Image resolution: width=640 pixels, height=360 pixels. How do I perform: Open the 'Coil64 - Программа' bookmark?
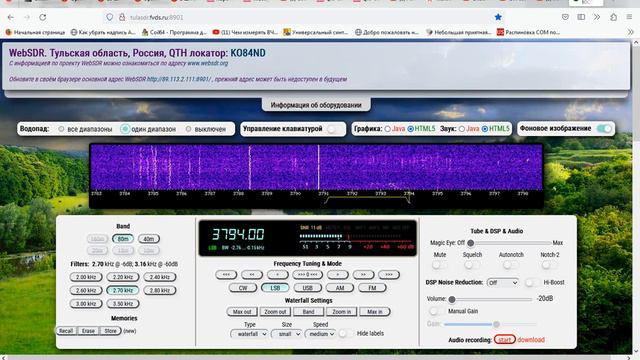[x=174, y=32]
